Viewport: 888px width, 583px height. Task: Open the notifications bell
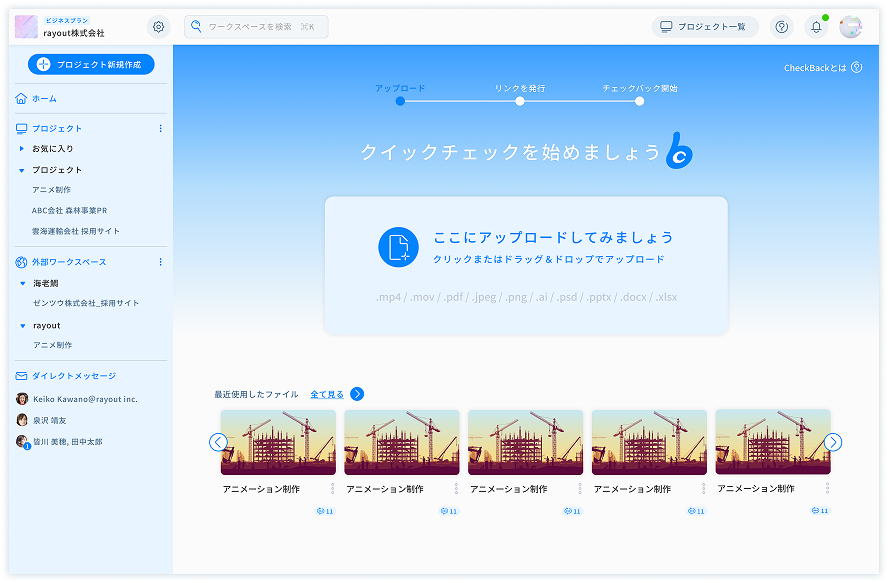tap(816, 27)
